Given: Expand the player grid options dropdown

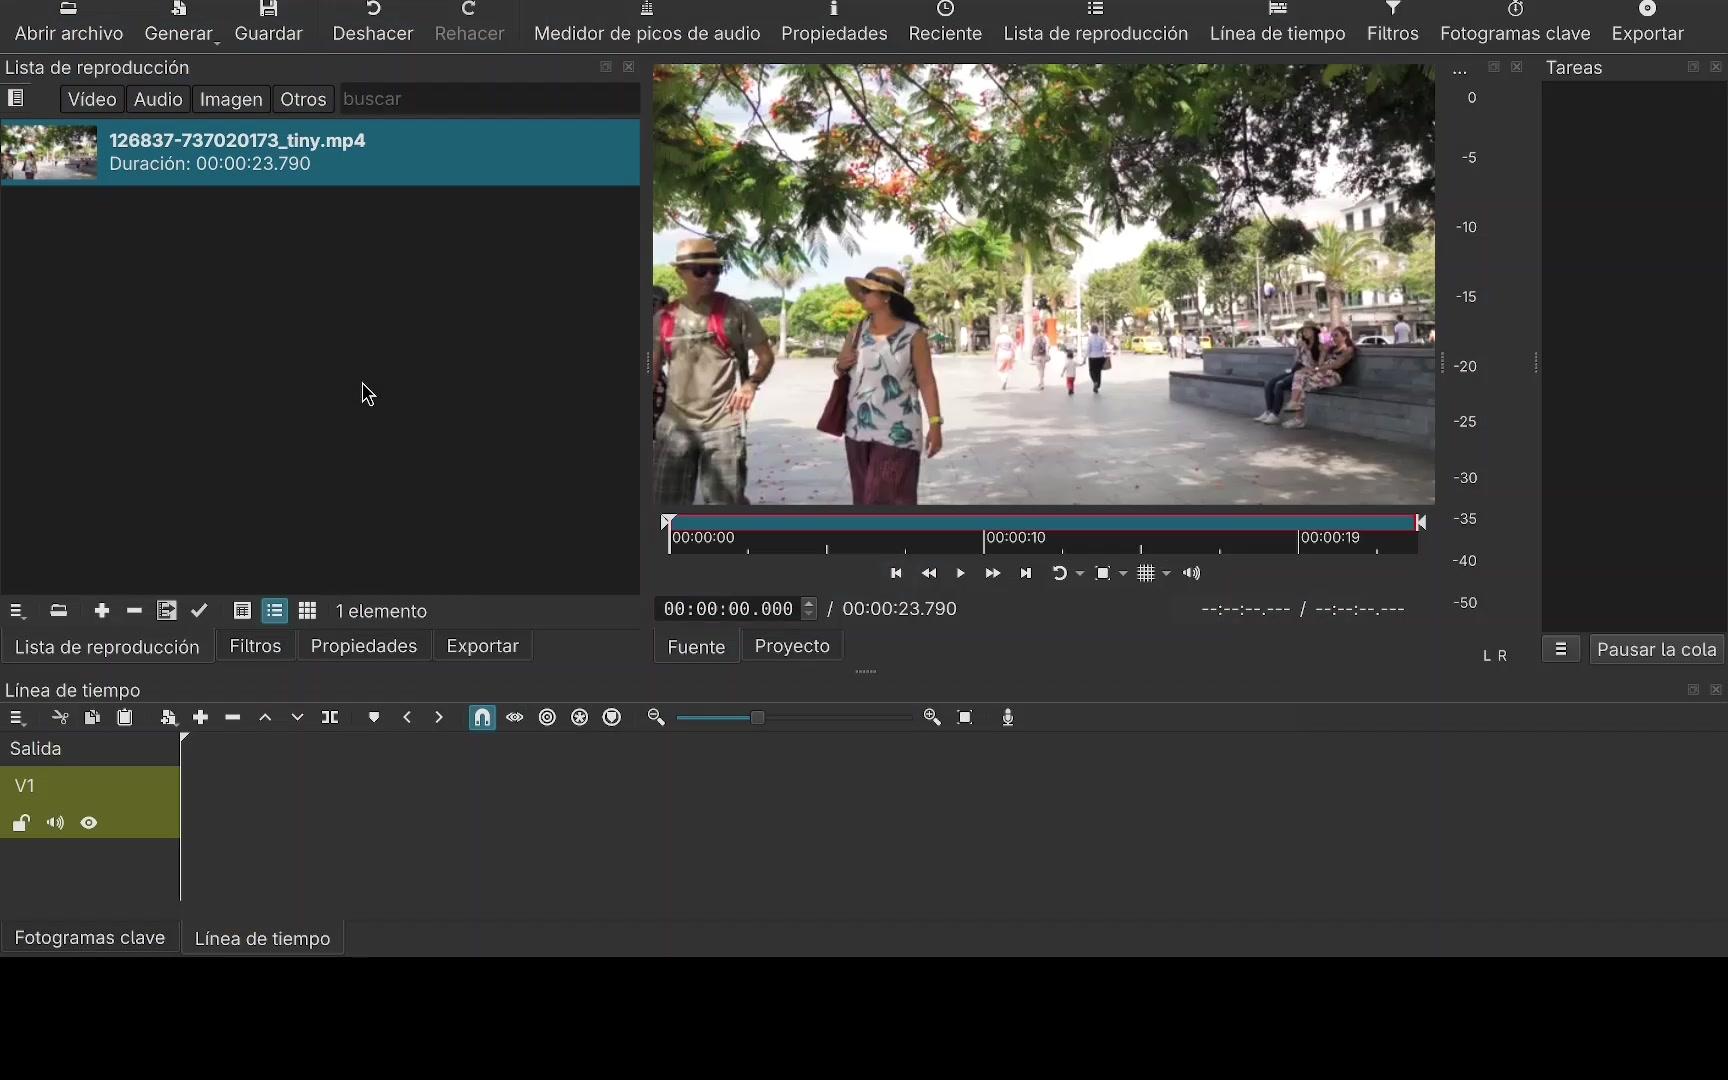Looking at the screenshot, I should point(1166,574).
